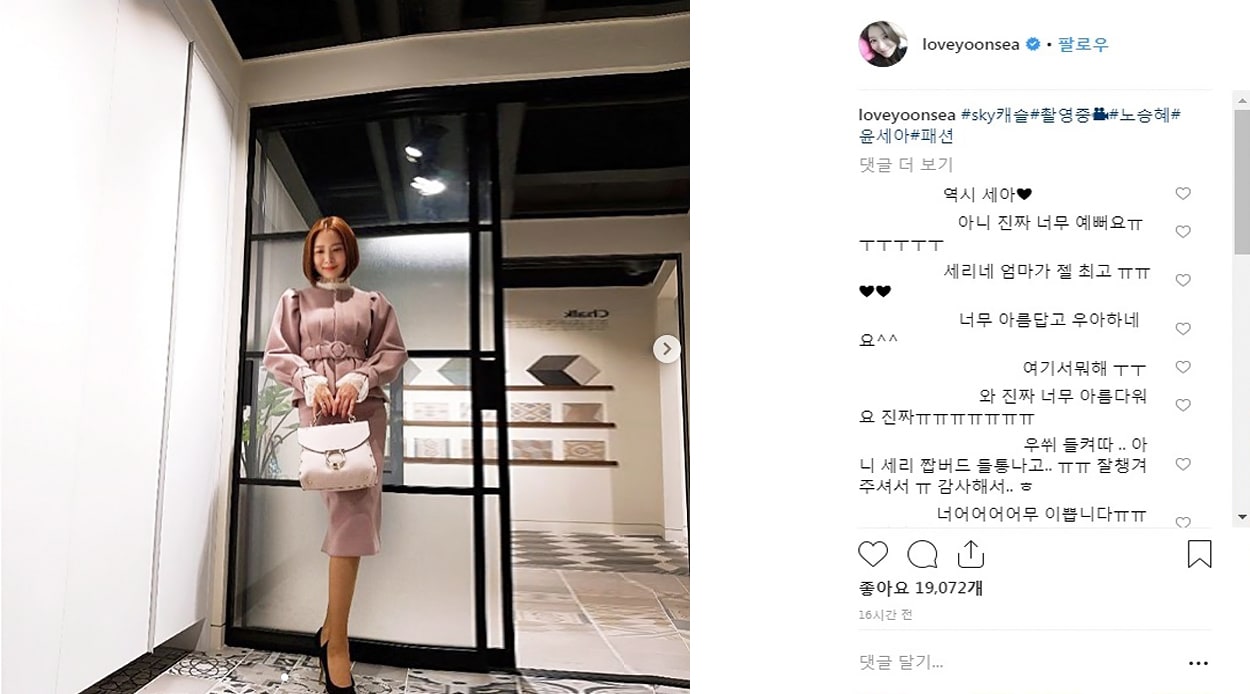Click scrollbar up arrow in comments

pyautogui.click(x=1241, y=99)
